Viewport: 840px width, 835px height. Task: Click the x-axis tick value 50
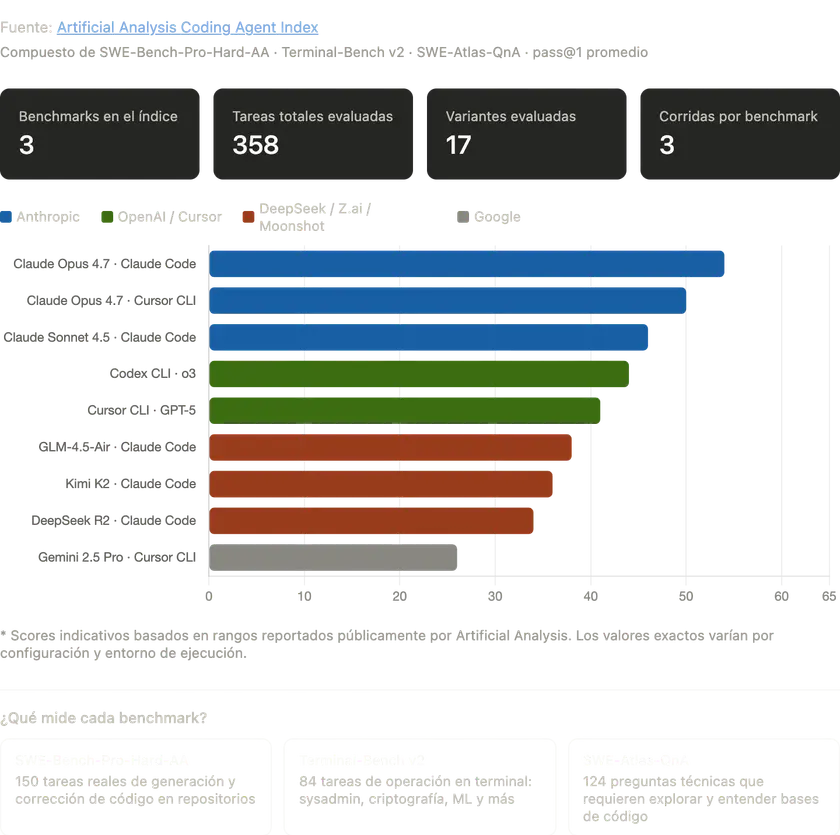pos(686,597)
